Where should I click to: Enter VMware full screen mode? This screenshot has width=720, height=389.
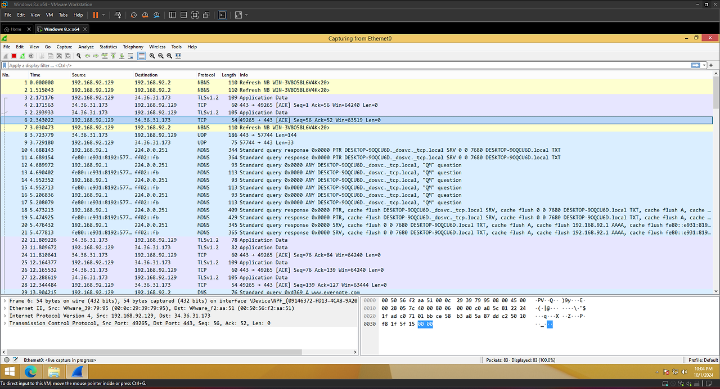(x=195, y=15)
